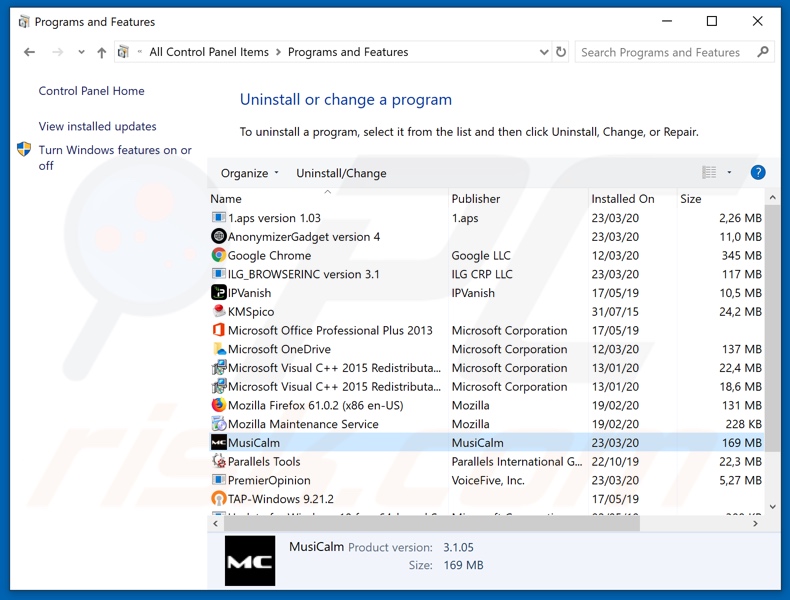Click the ILG_BROWSERINC program icon
The image size is (790, 600).
218,274
